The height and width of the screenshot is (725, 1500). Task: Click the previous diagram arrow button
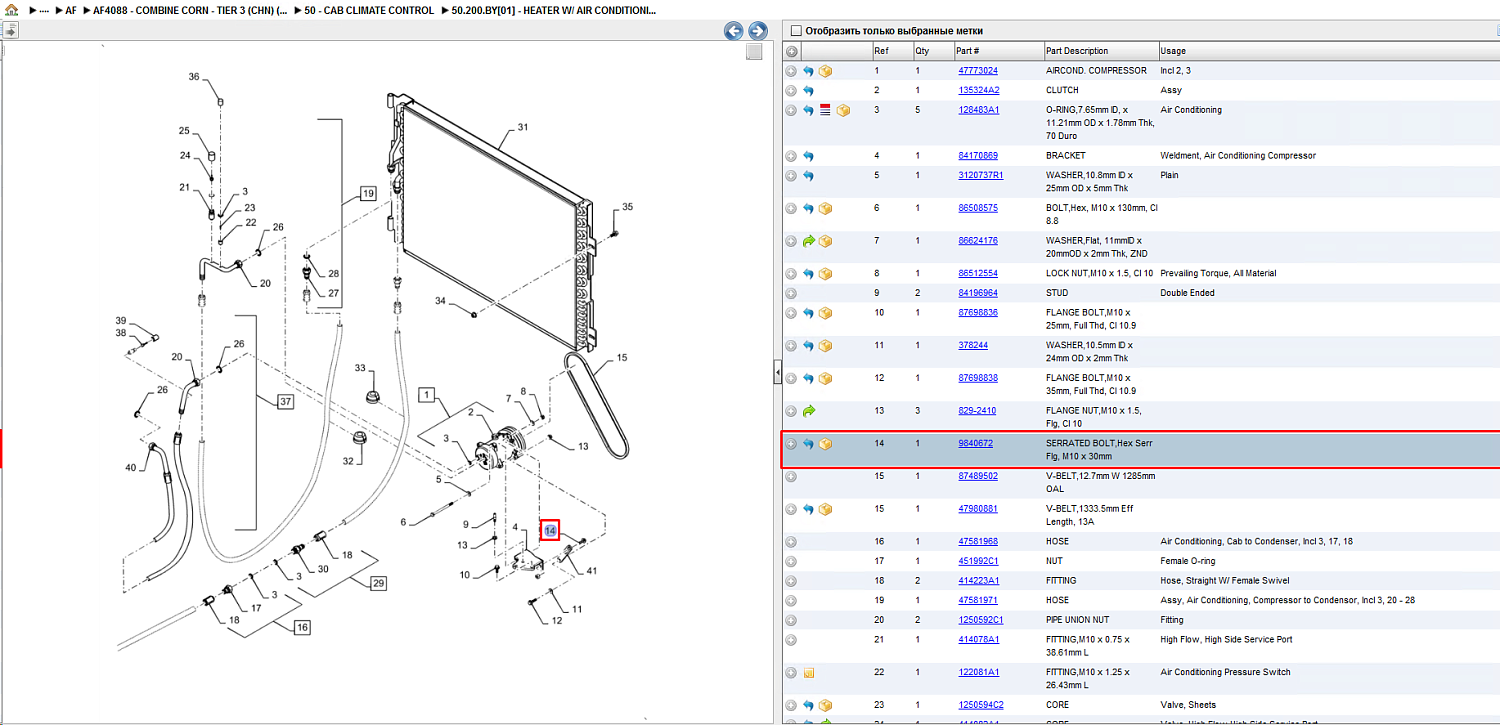[734, 31]
